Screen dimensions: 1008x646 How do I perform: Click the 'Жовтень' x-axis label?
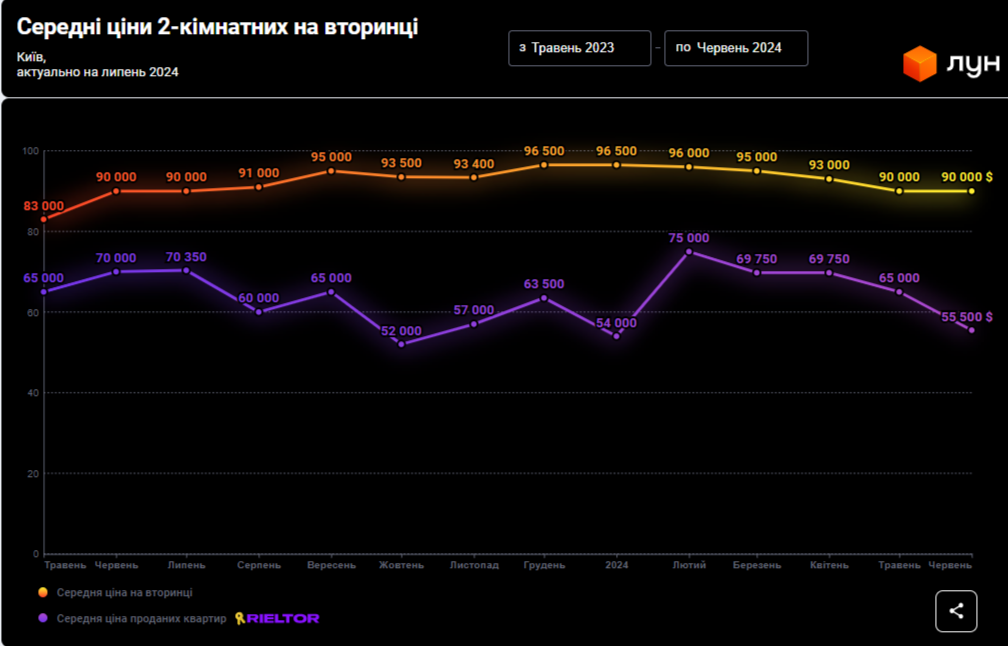coord(401,565)
